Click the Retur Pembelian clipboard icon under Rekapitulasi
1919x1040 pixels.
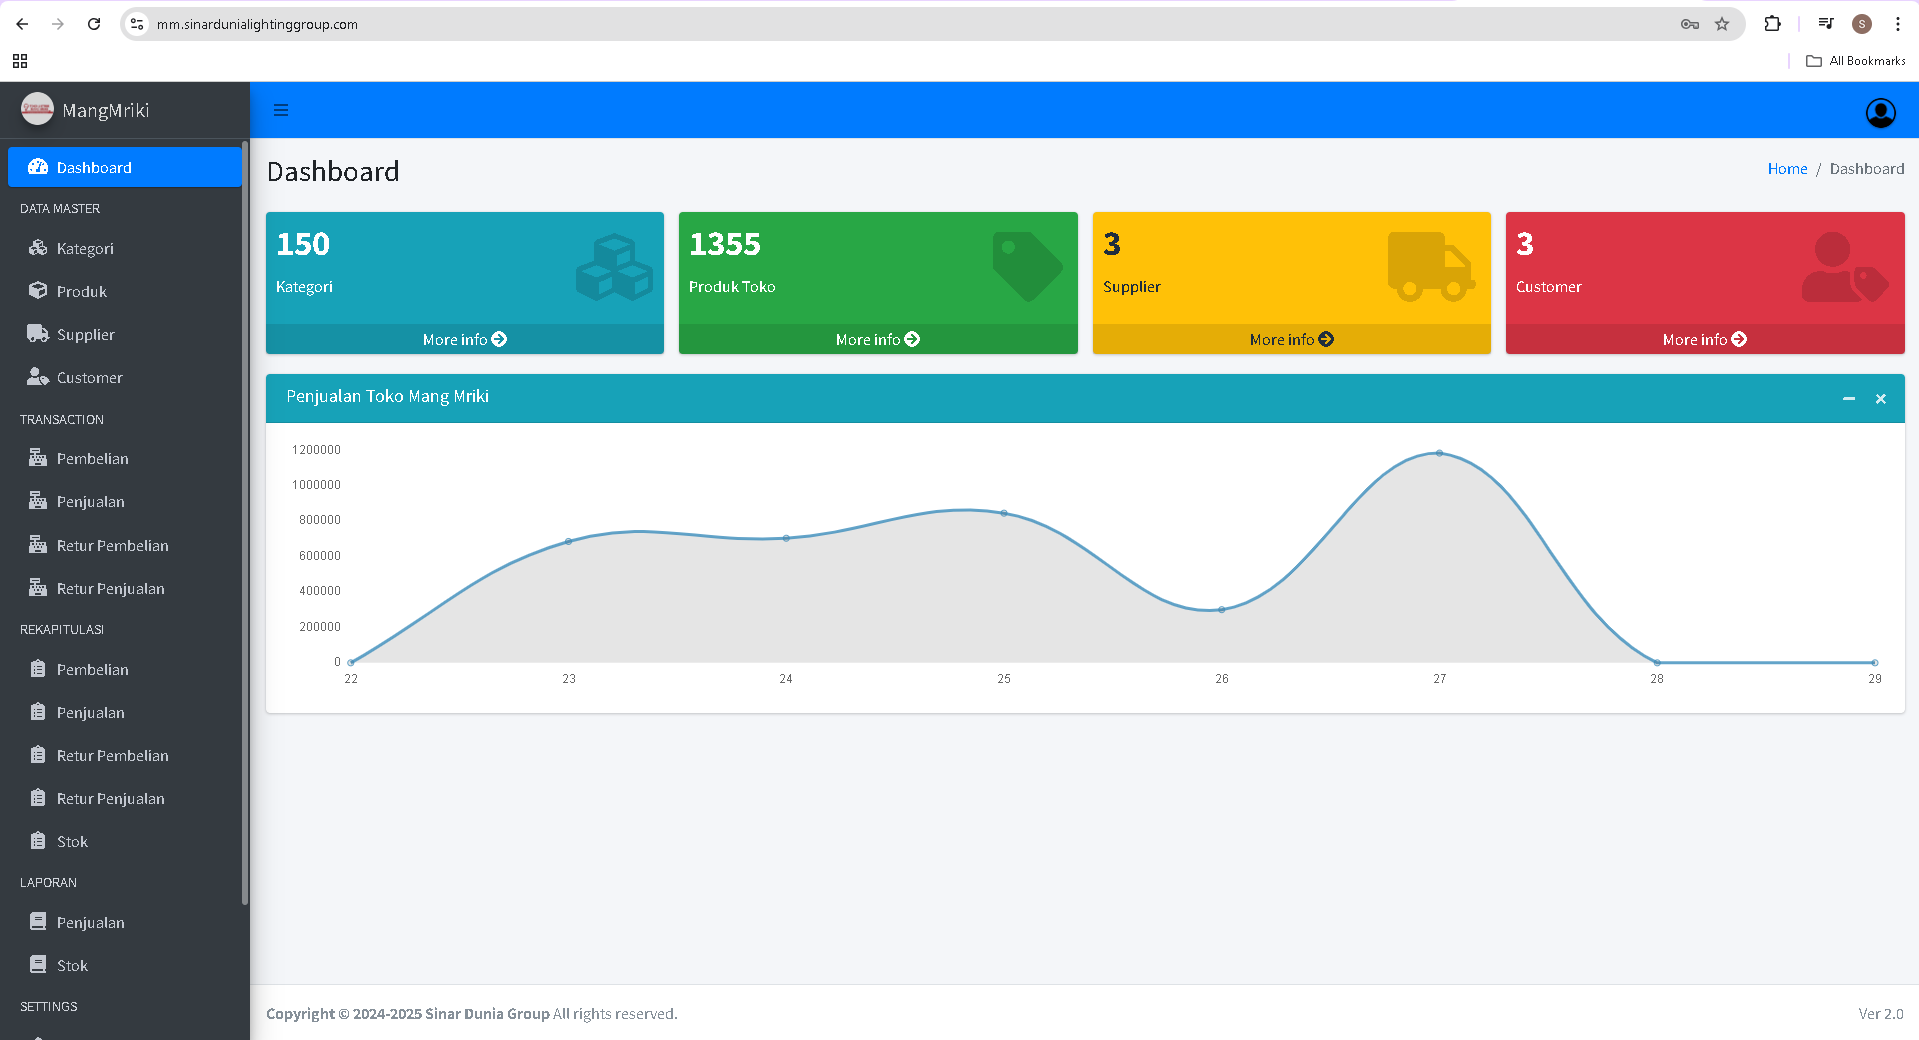click(x=38, y=755)
